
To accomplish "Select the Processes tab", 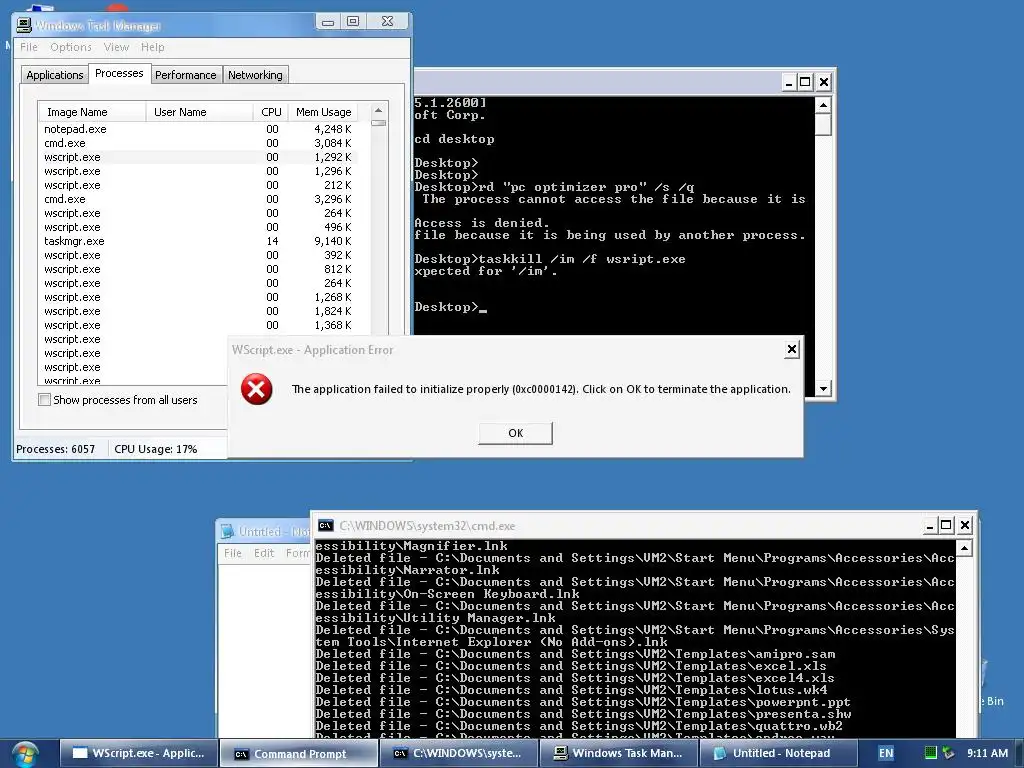I will tap(119, 73).
